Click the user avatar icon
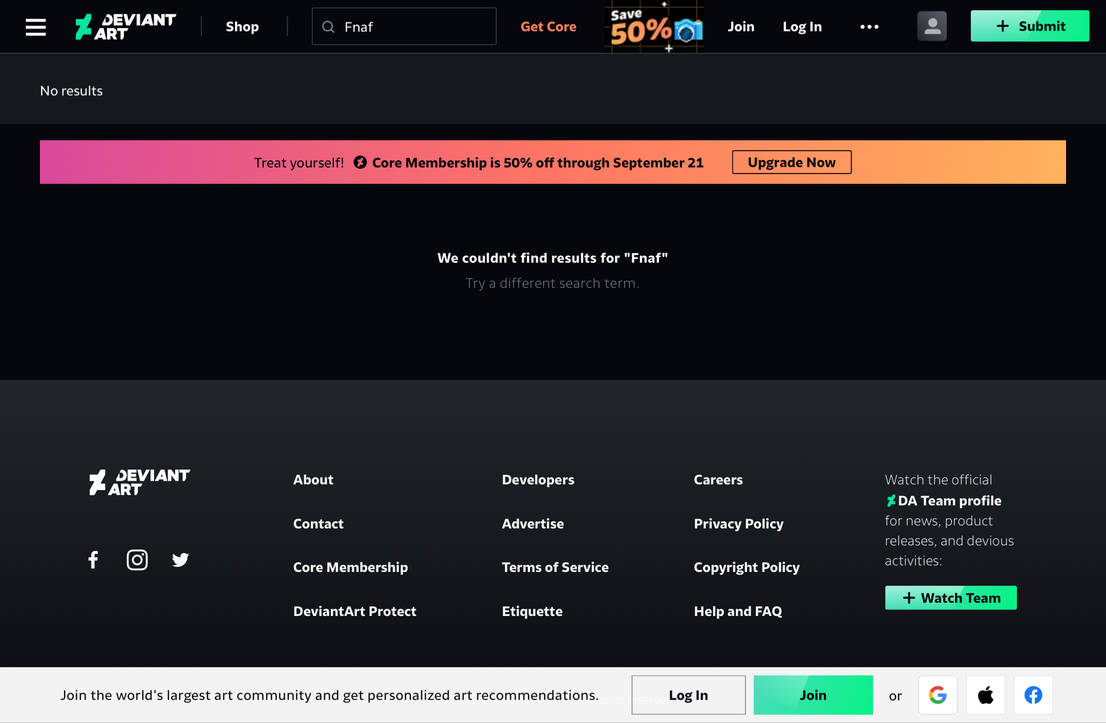This screenshot has width=1106, height=723. [932, 26]
